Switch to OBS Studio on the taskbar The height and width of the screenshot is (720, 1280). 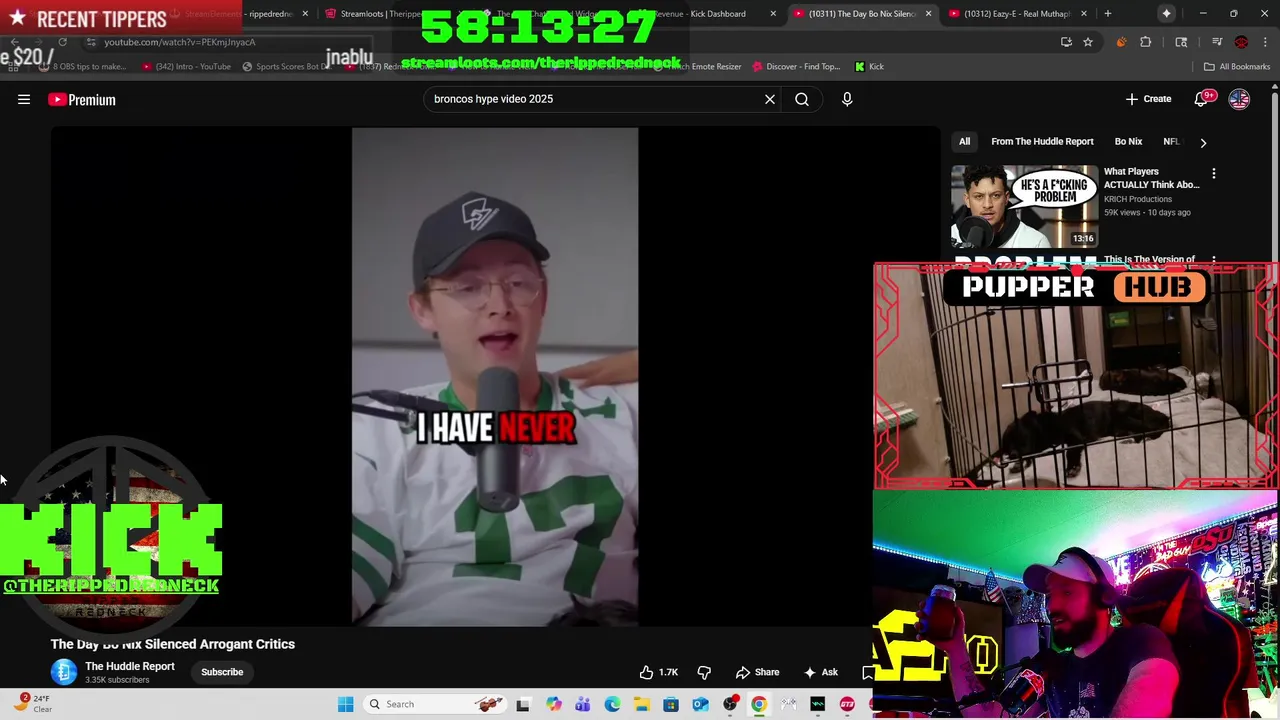[730, 704]
